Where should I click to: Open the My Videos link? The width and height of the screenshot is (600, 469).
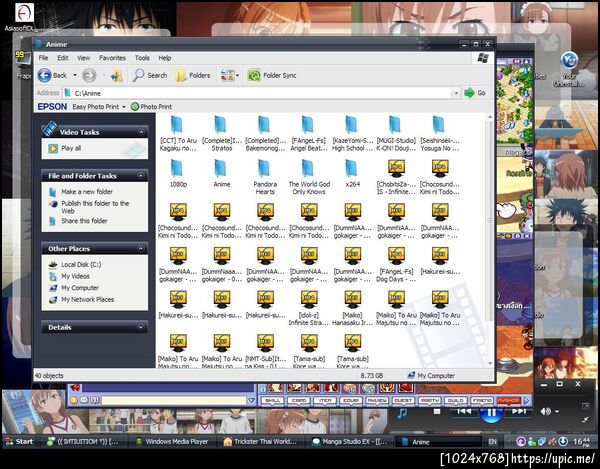(x=75, y=276)
